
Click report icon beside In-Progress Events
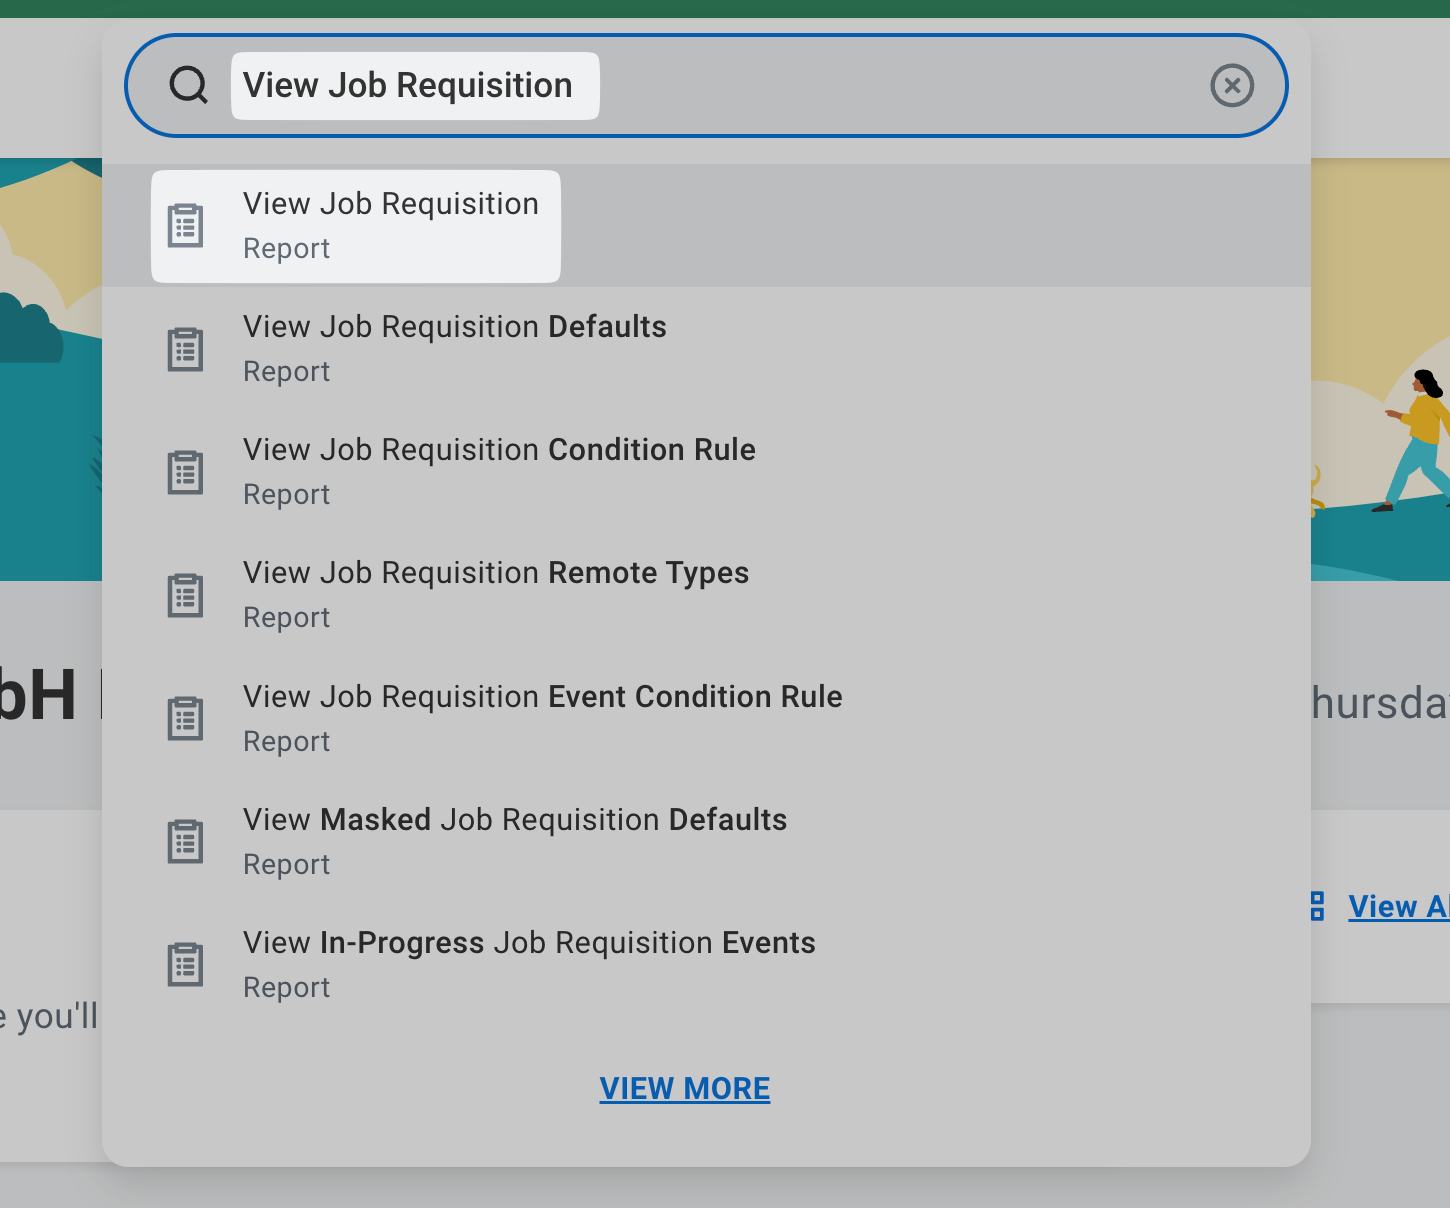click(185, 965)
